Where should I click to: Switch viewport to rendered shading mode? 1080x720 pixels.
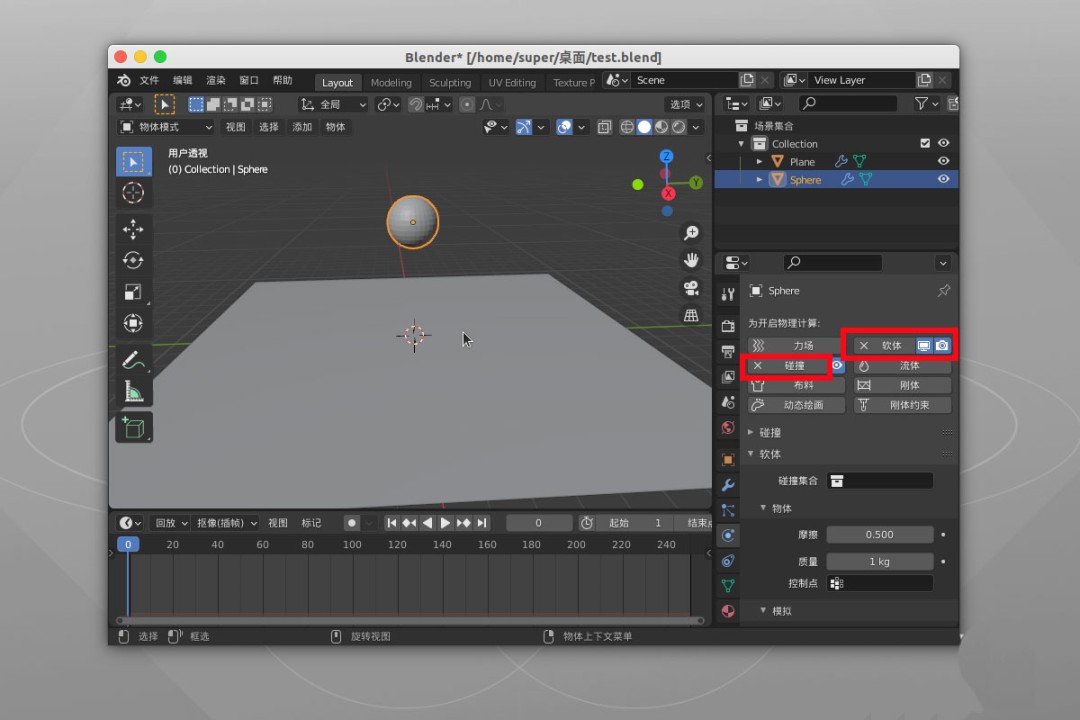[677, 127]
